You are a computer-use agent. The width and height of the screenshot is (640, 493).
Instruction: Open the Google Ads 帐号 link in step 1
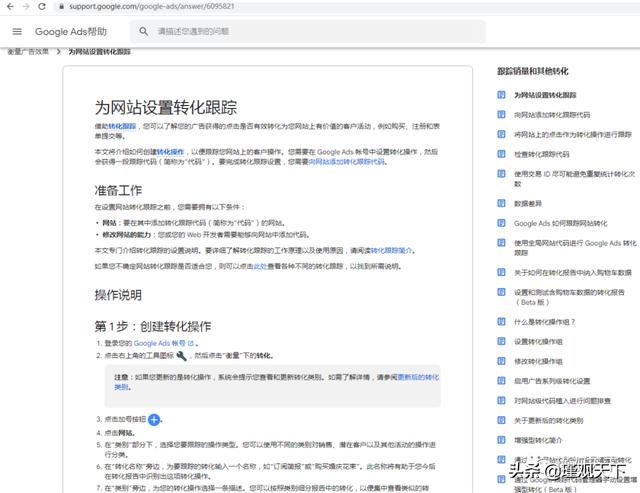160,343
